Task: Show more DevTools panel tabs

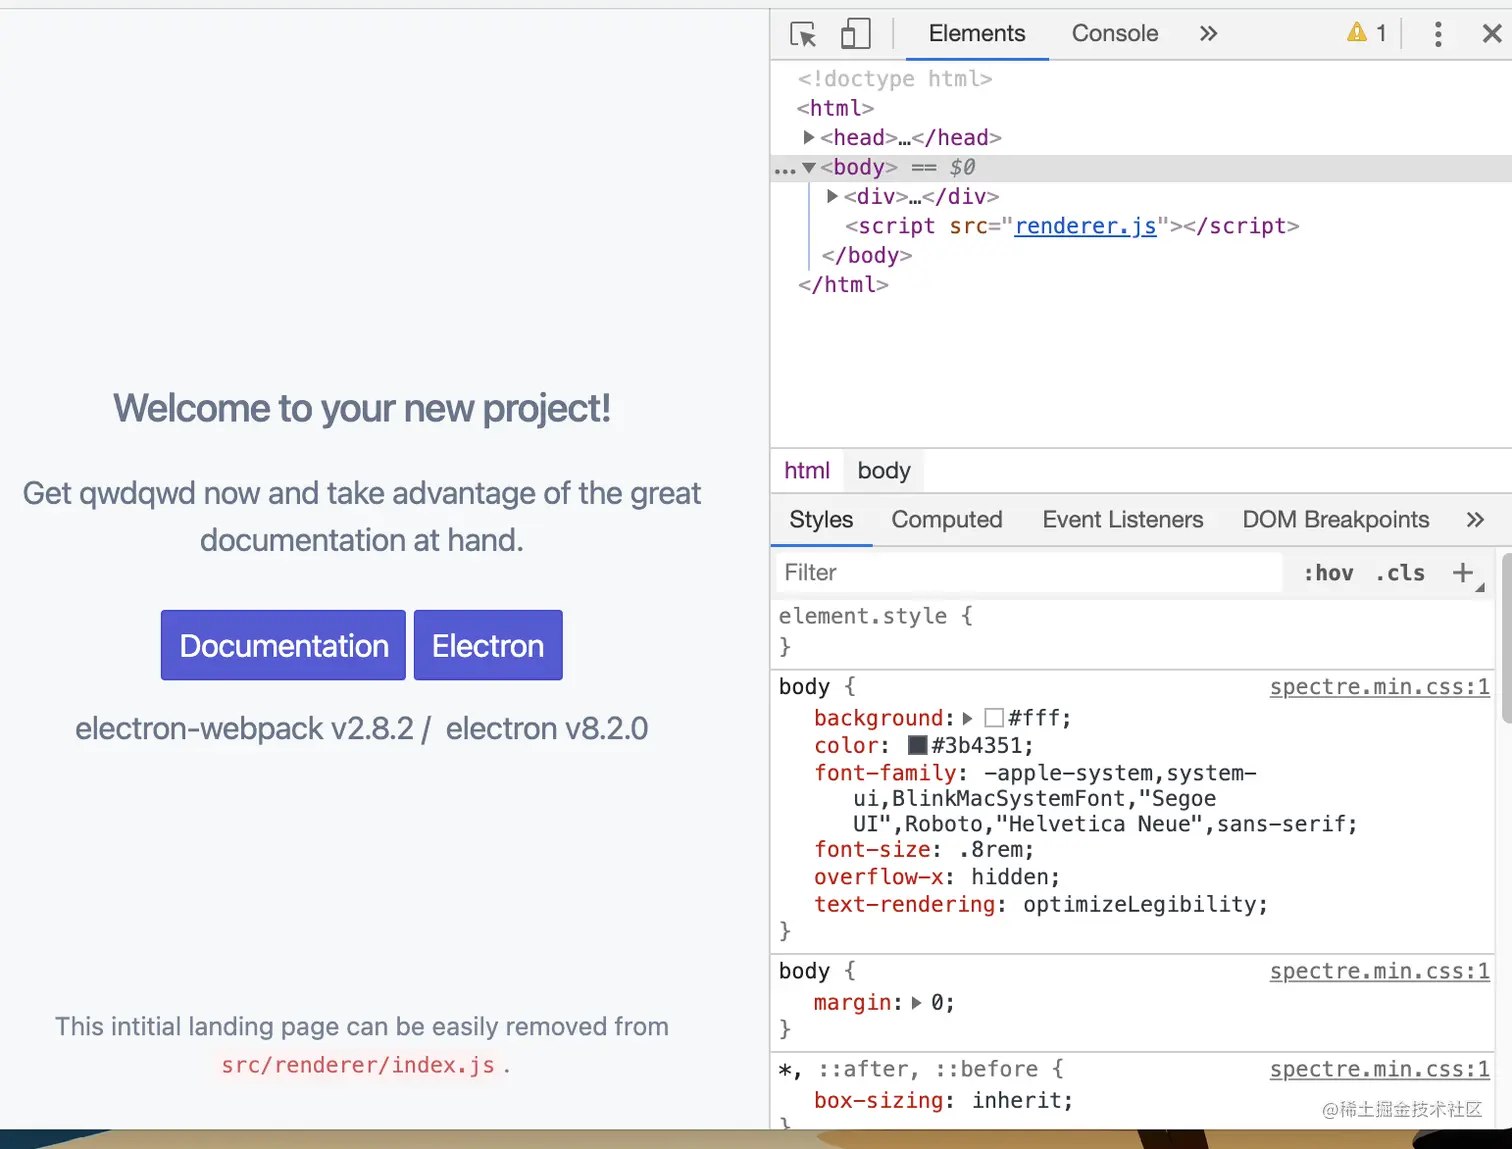Action: pyautogui.click(x=1208, y=34)
